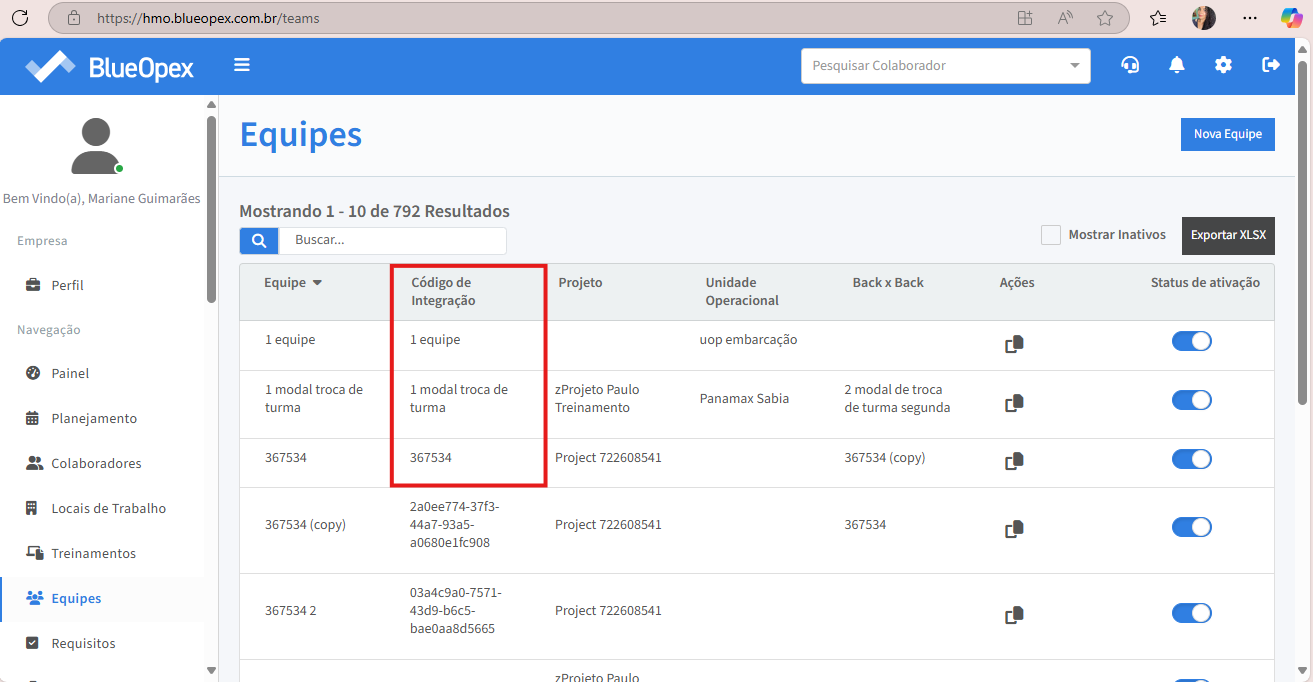The image size is (1313, 682).
Task: Click the Nova Equipe button
Action: pos(1227,134)
